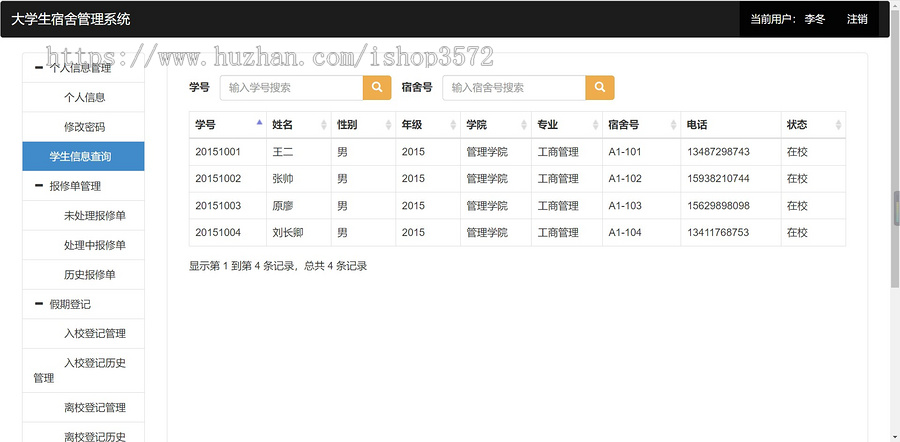Screen dimensions: 900x442
Task: Focus the 输入学号搜索 input field
Action: point(292,88)
